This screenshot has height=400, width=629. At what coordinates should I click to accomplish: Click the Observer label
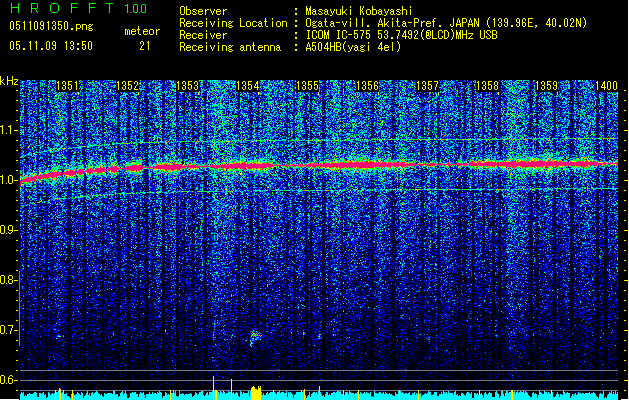pos(203,11)
